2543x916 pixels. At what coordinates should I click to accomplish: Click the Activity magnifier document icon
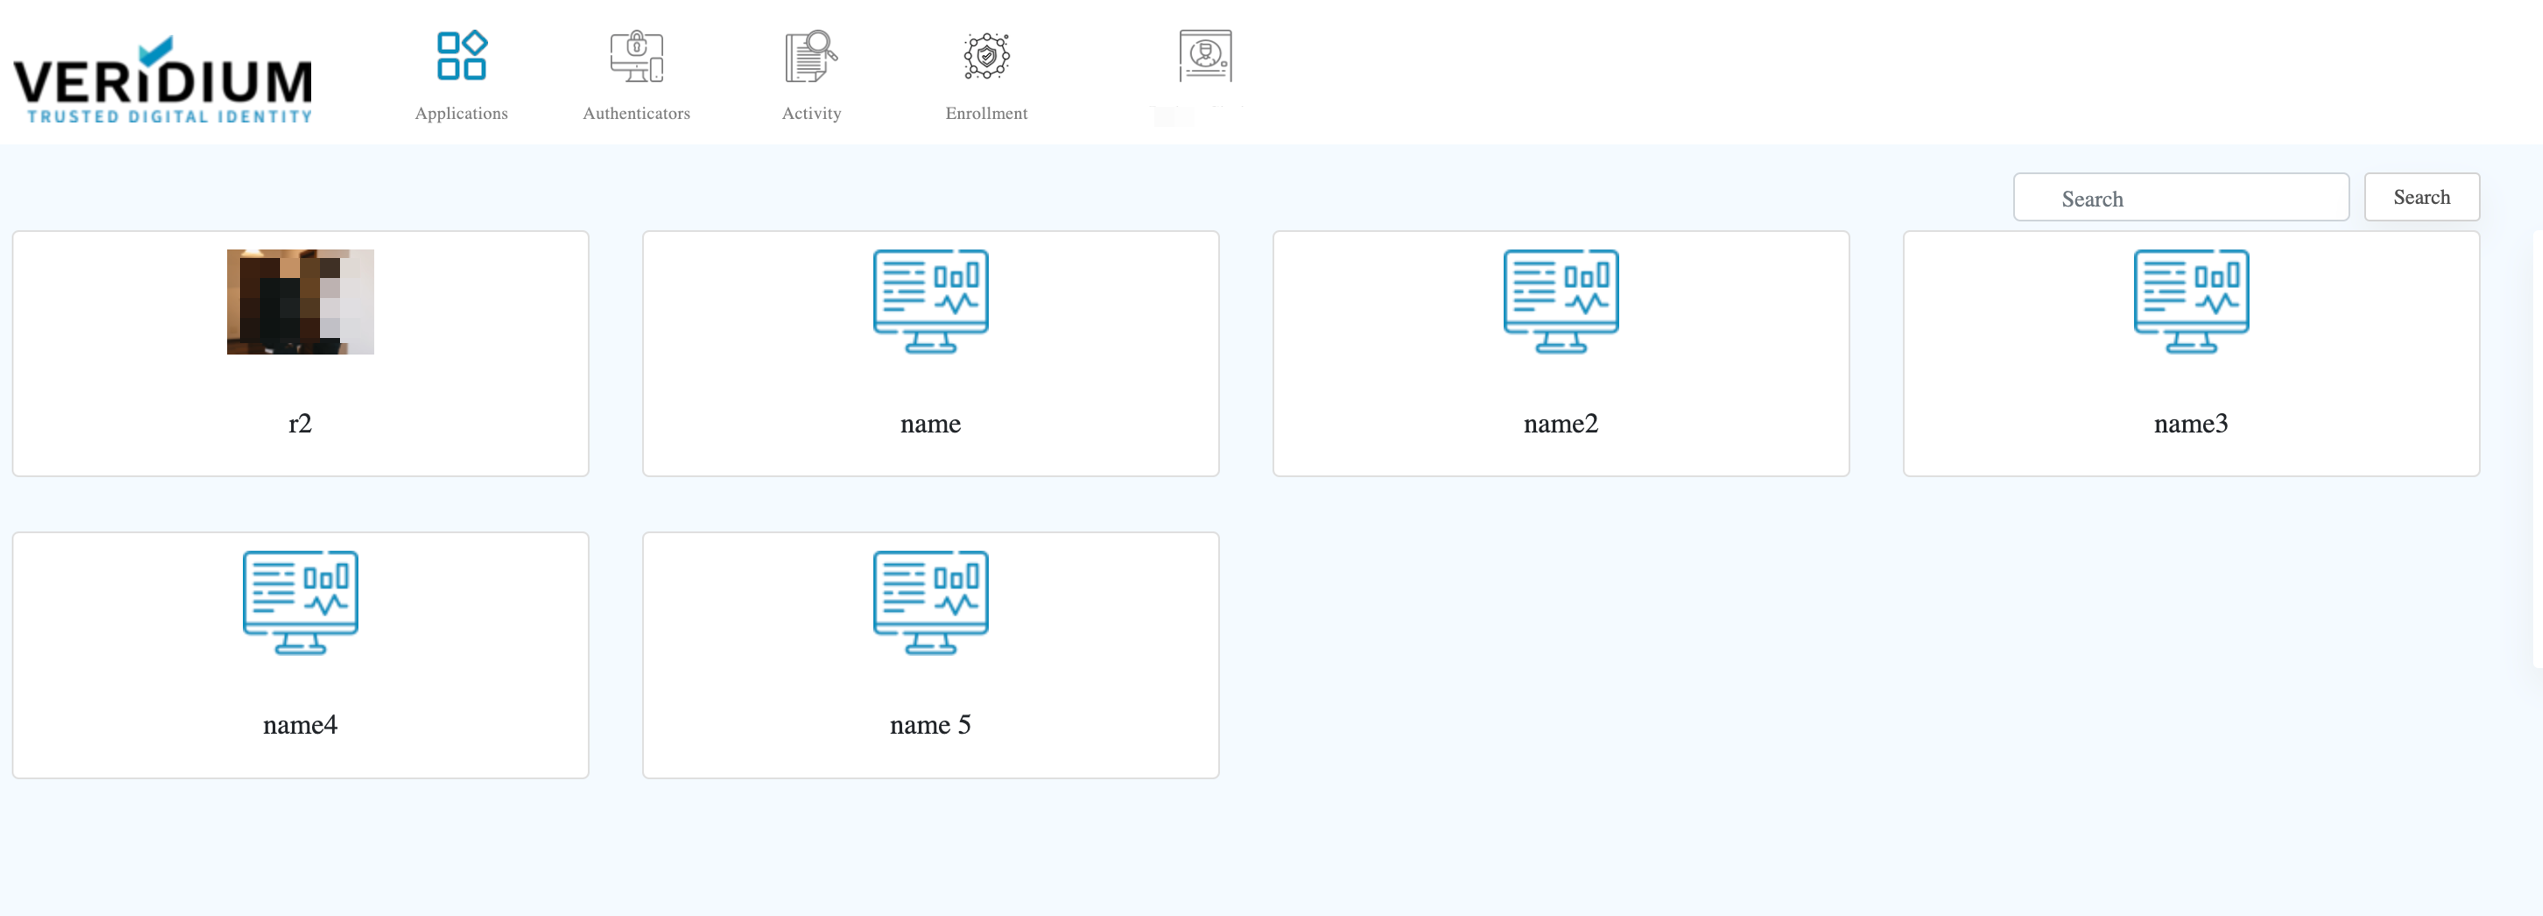[810, 56]
